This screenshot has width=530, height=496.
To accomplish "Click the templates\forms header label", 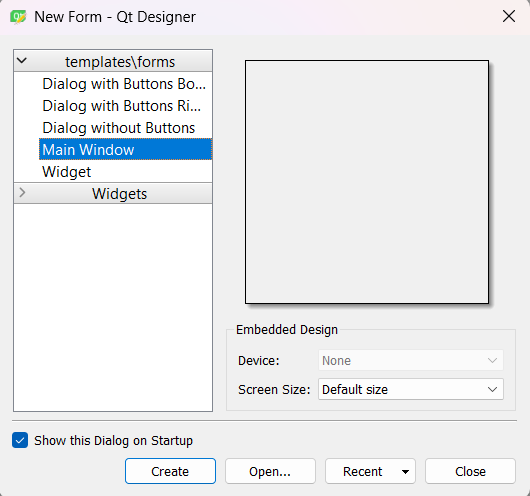I will [x=120, y=62].
